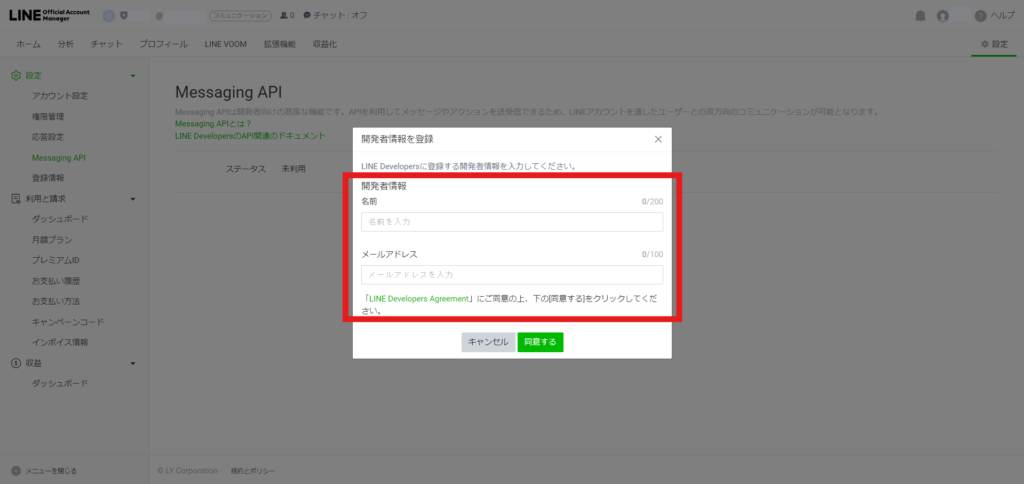Screen dimensions: 1024x484
Task: Collapse the 利用と請求 section arrow
Action: point(133,199)
